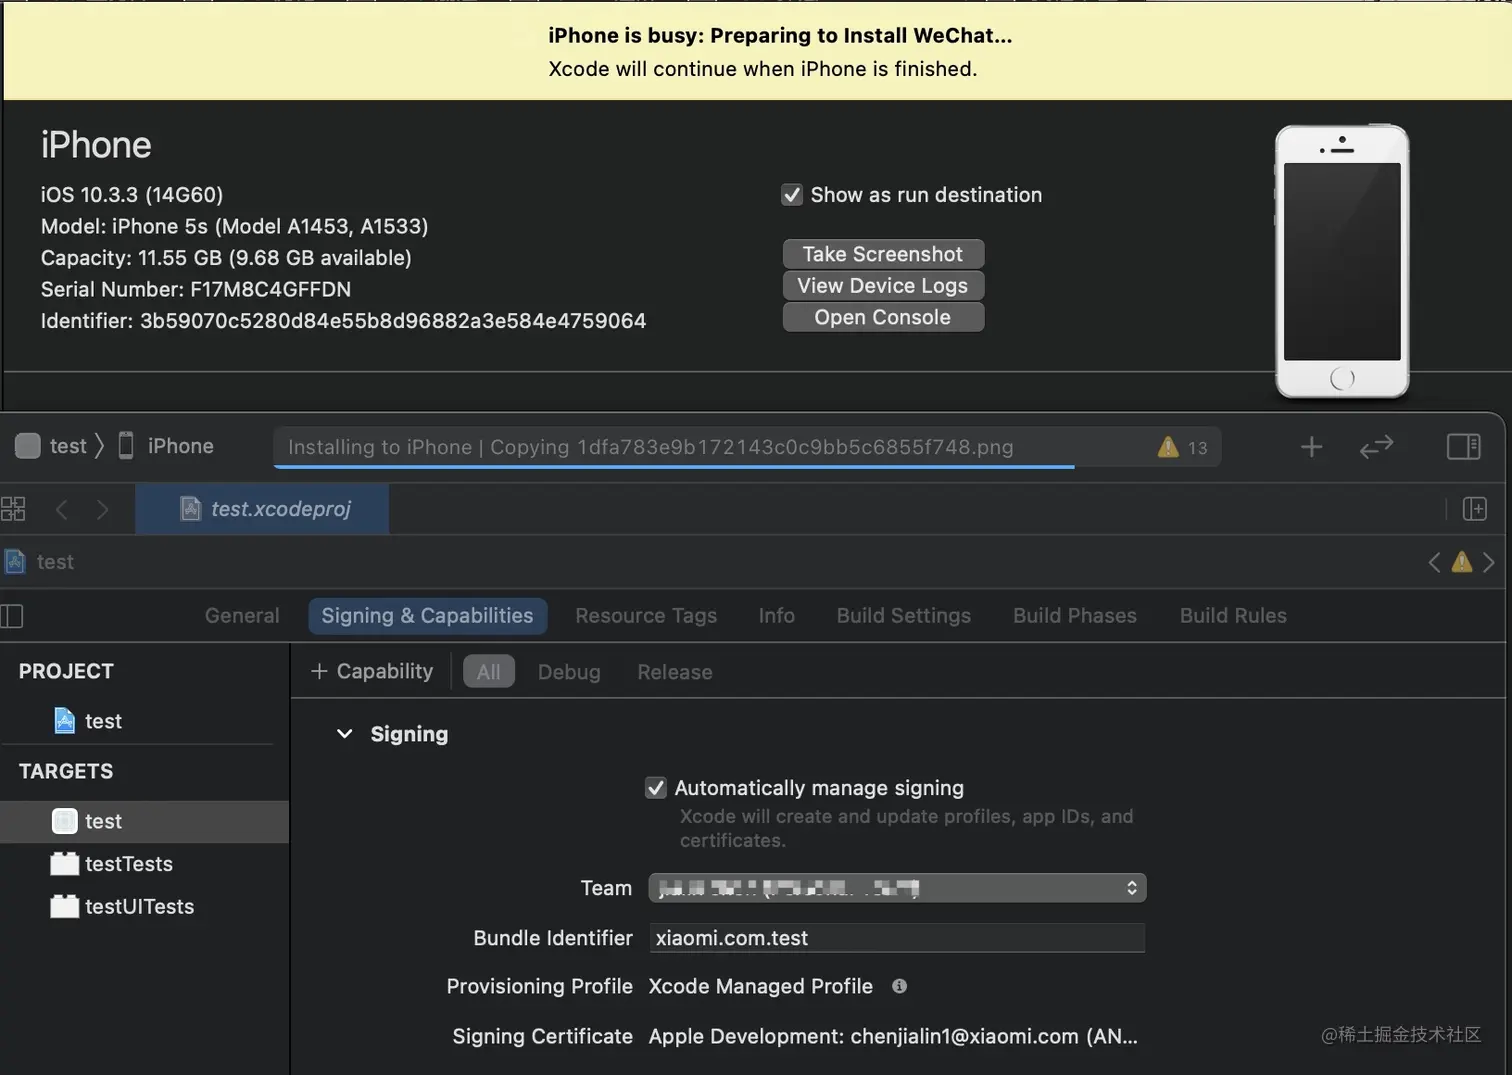Toggle Show as run destination checkbox
This screenshot has height=1075, width=1512.
click(x=792, y=195)
